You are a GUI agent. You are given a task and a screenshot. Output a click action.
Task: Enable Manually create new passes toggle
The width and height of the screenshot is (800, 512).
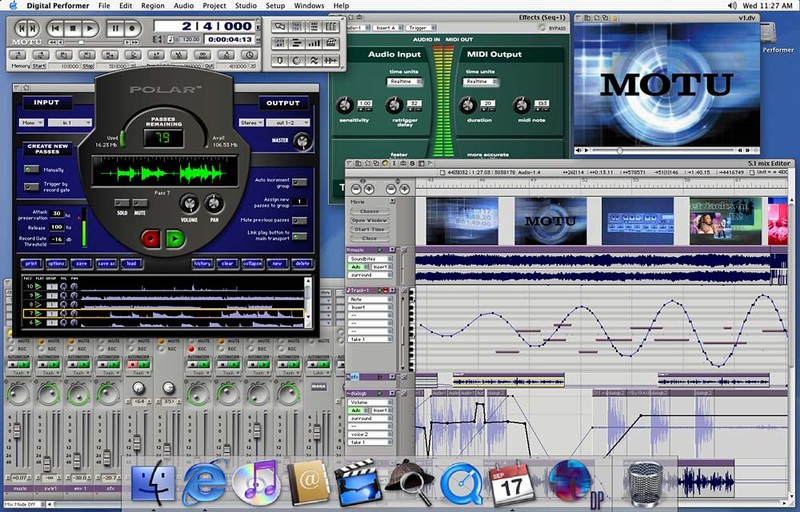[31, 169]
